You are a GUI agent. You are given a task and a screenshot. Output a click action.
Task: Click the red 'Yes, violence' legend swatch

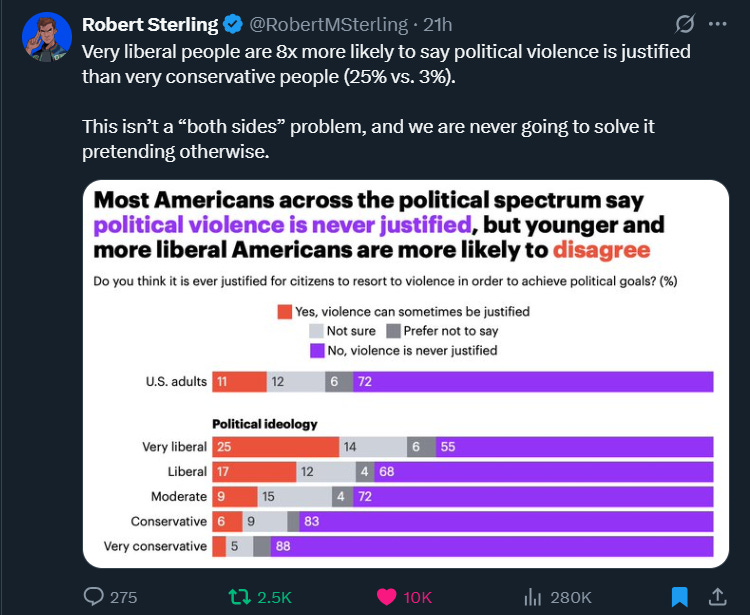point(285,312)
